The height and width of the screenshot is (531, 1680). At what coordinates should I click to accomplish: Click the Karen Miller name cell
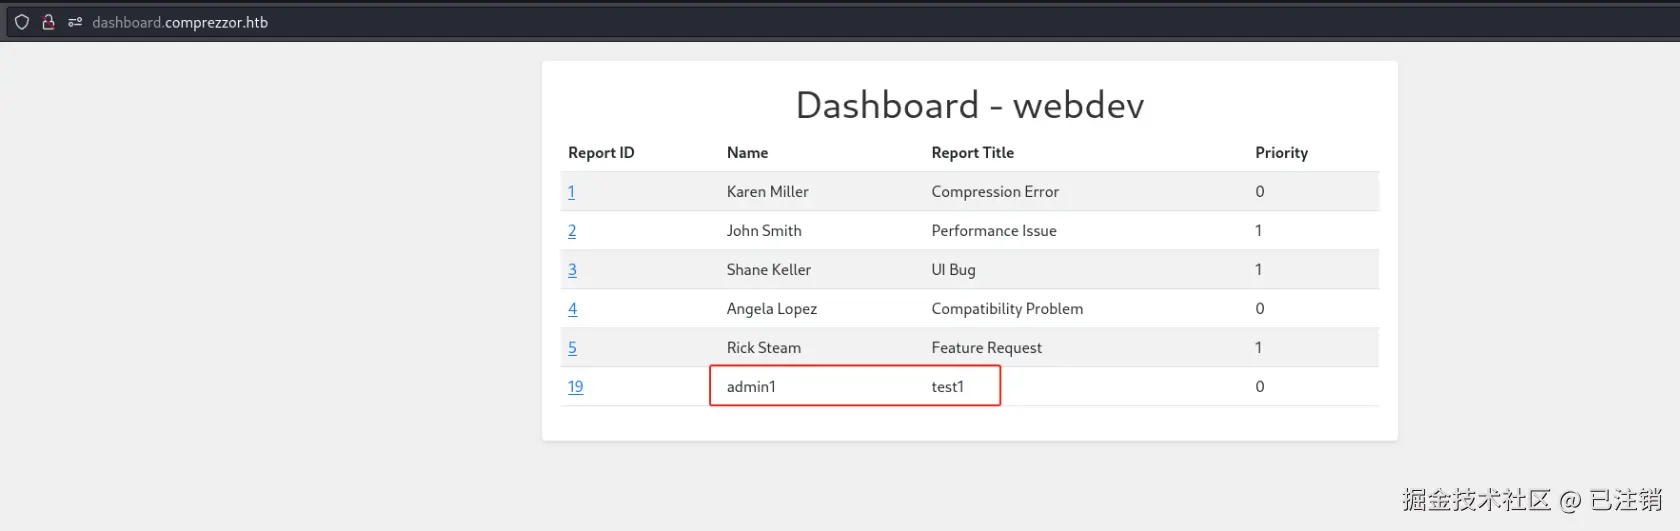point(767,192)
